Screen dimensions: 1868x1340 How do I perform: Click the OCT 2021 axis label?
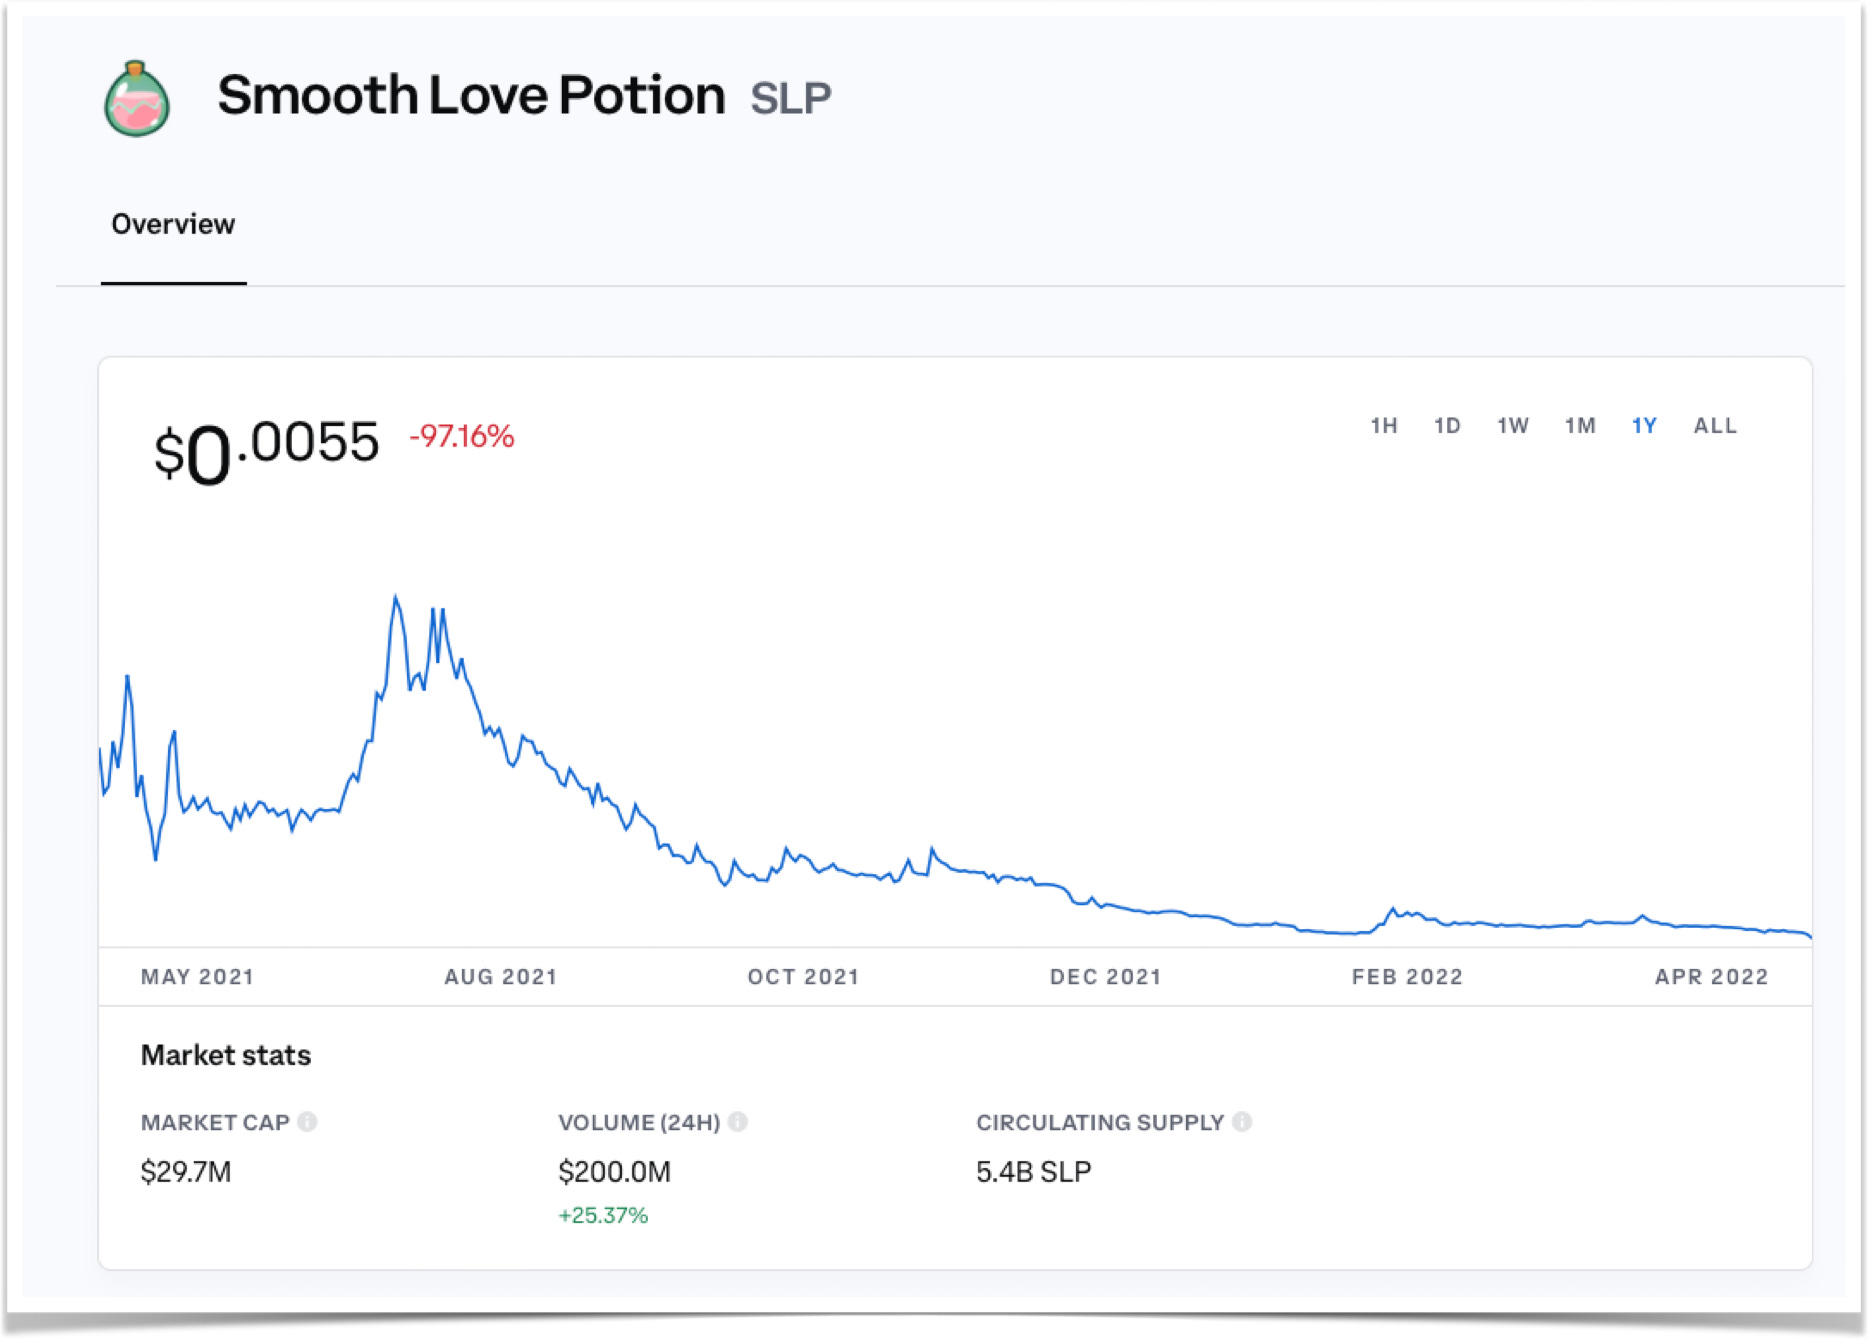(x=803, y=977)
